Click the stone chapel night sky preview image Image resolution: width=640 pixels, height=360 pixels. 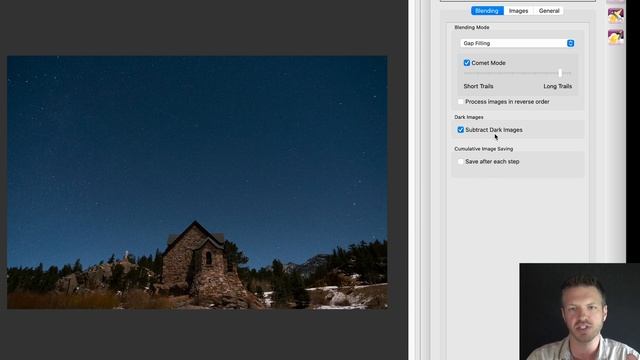(x=197, y=182)
